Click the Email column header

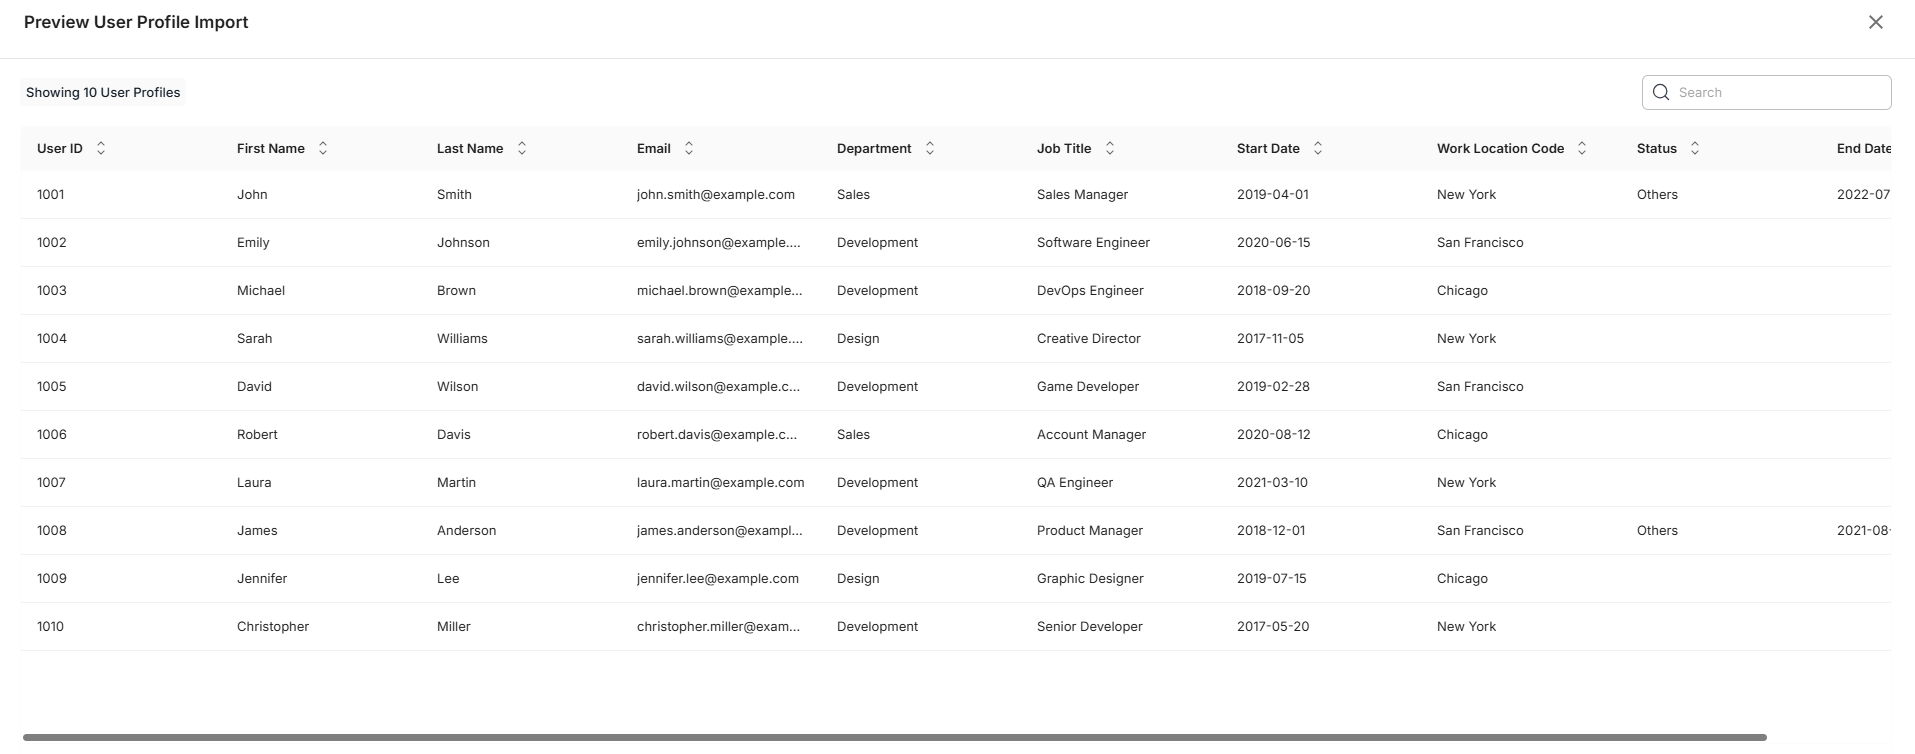(654, 148)
